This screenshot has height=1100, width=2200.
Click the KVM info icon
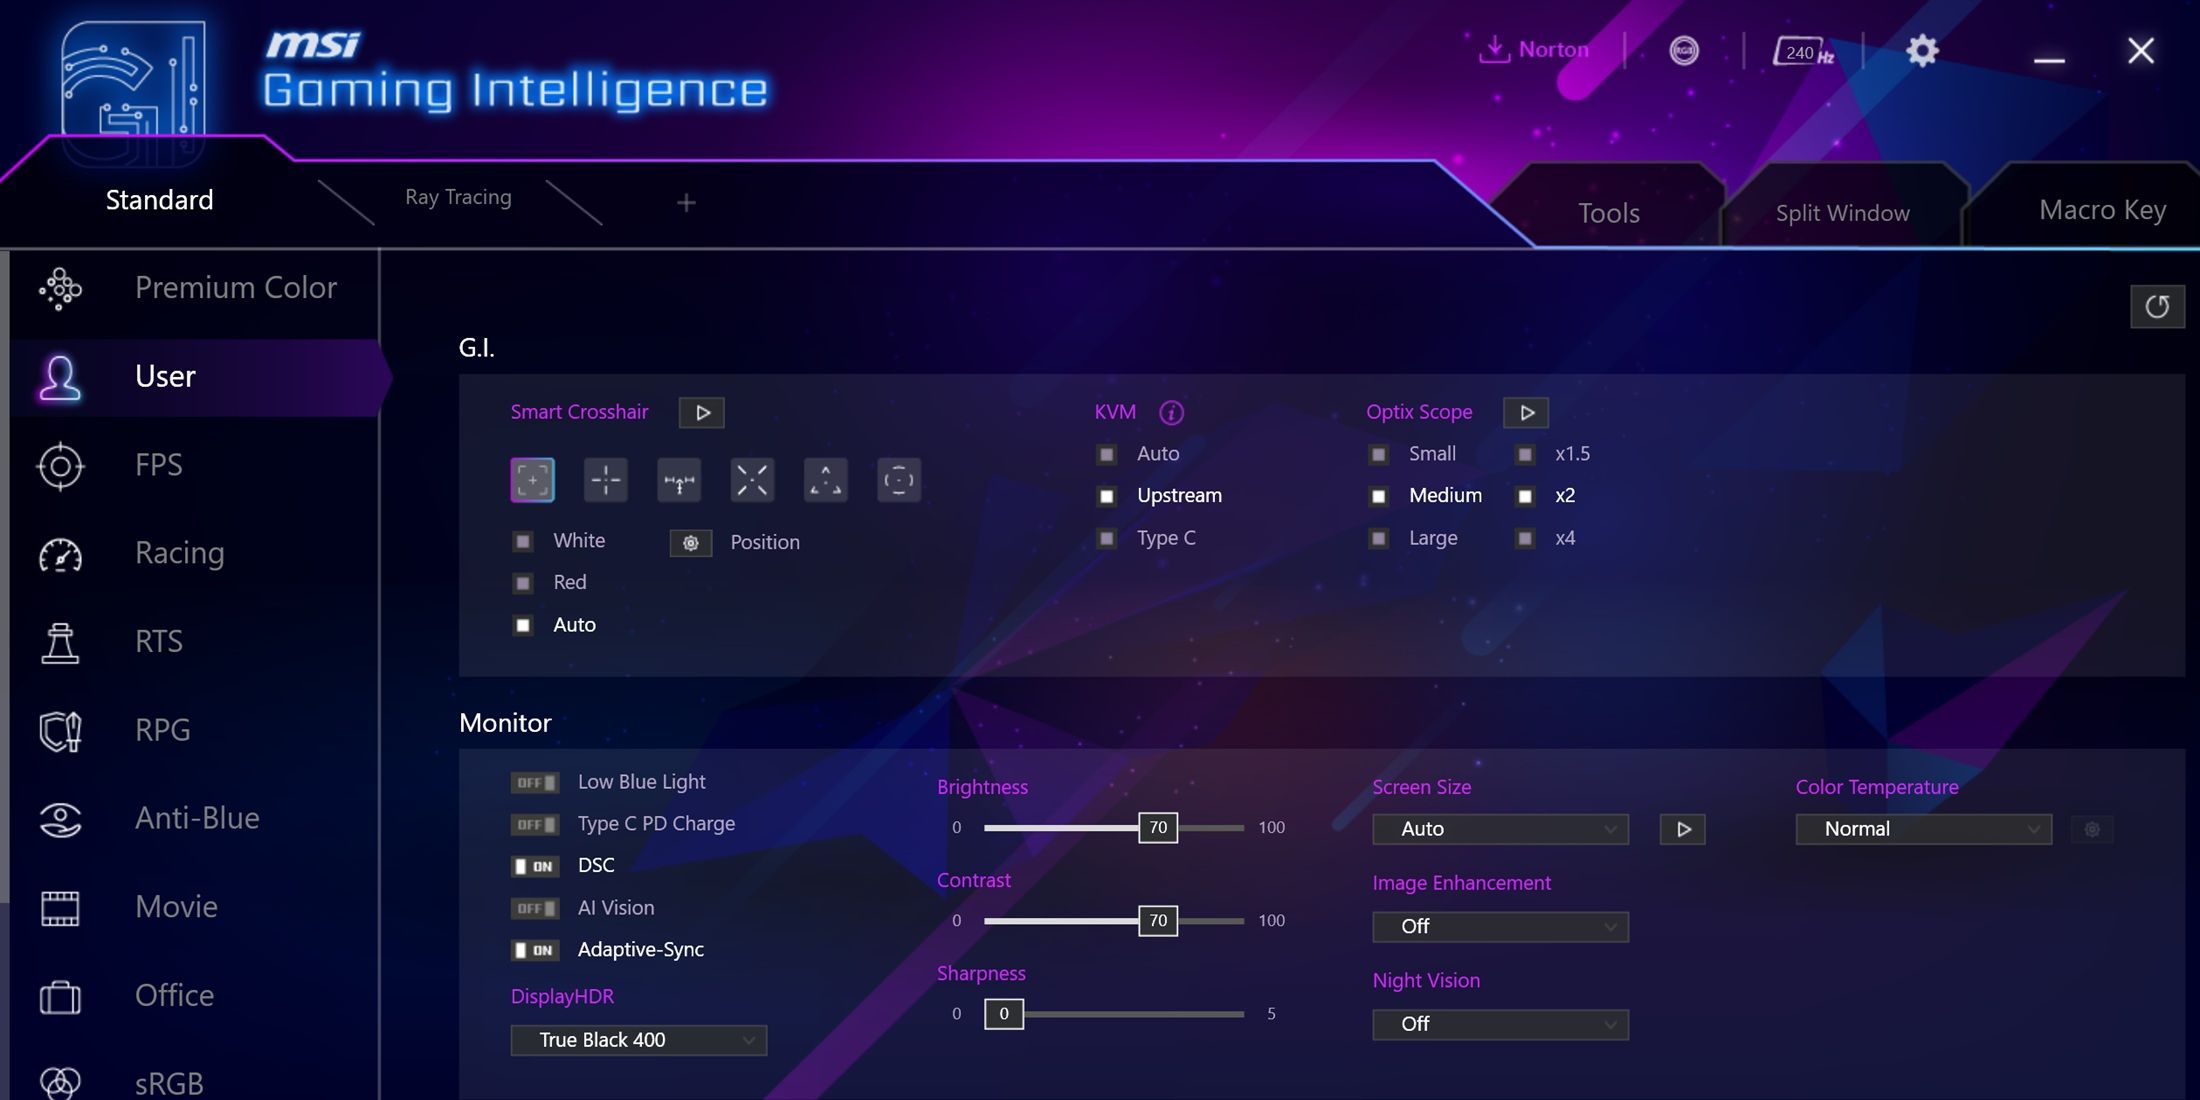pos(1170,411)
